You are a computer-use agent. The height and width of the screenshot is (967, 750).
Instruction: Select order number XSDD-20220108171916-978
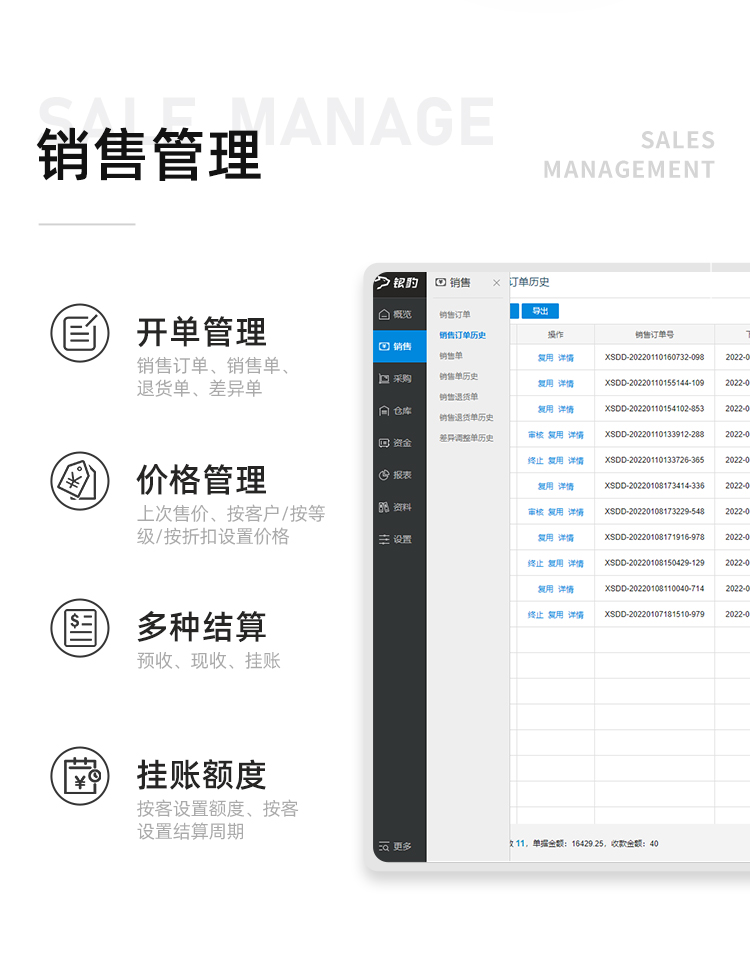pos(654,537)
